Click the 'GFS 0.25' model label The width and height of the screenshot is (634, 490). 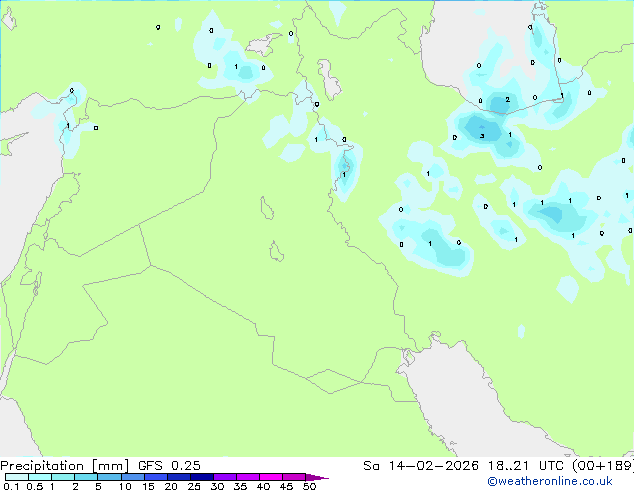(169, 466)
